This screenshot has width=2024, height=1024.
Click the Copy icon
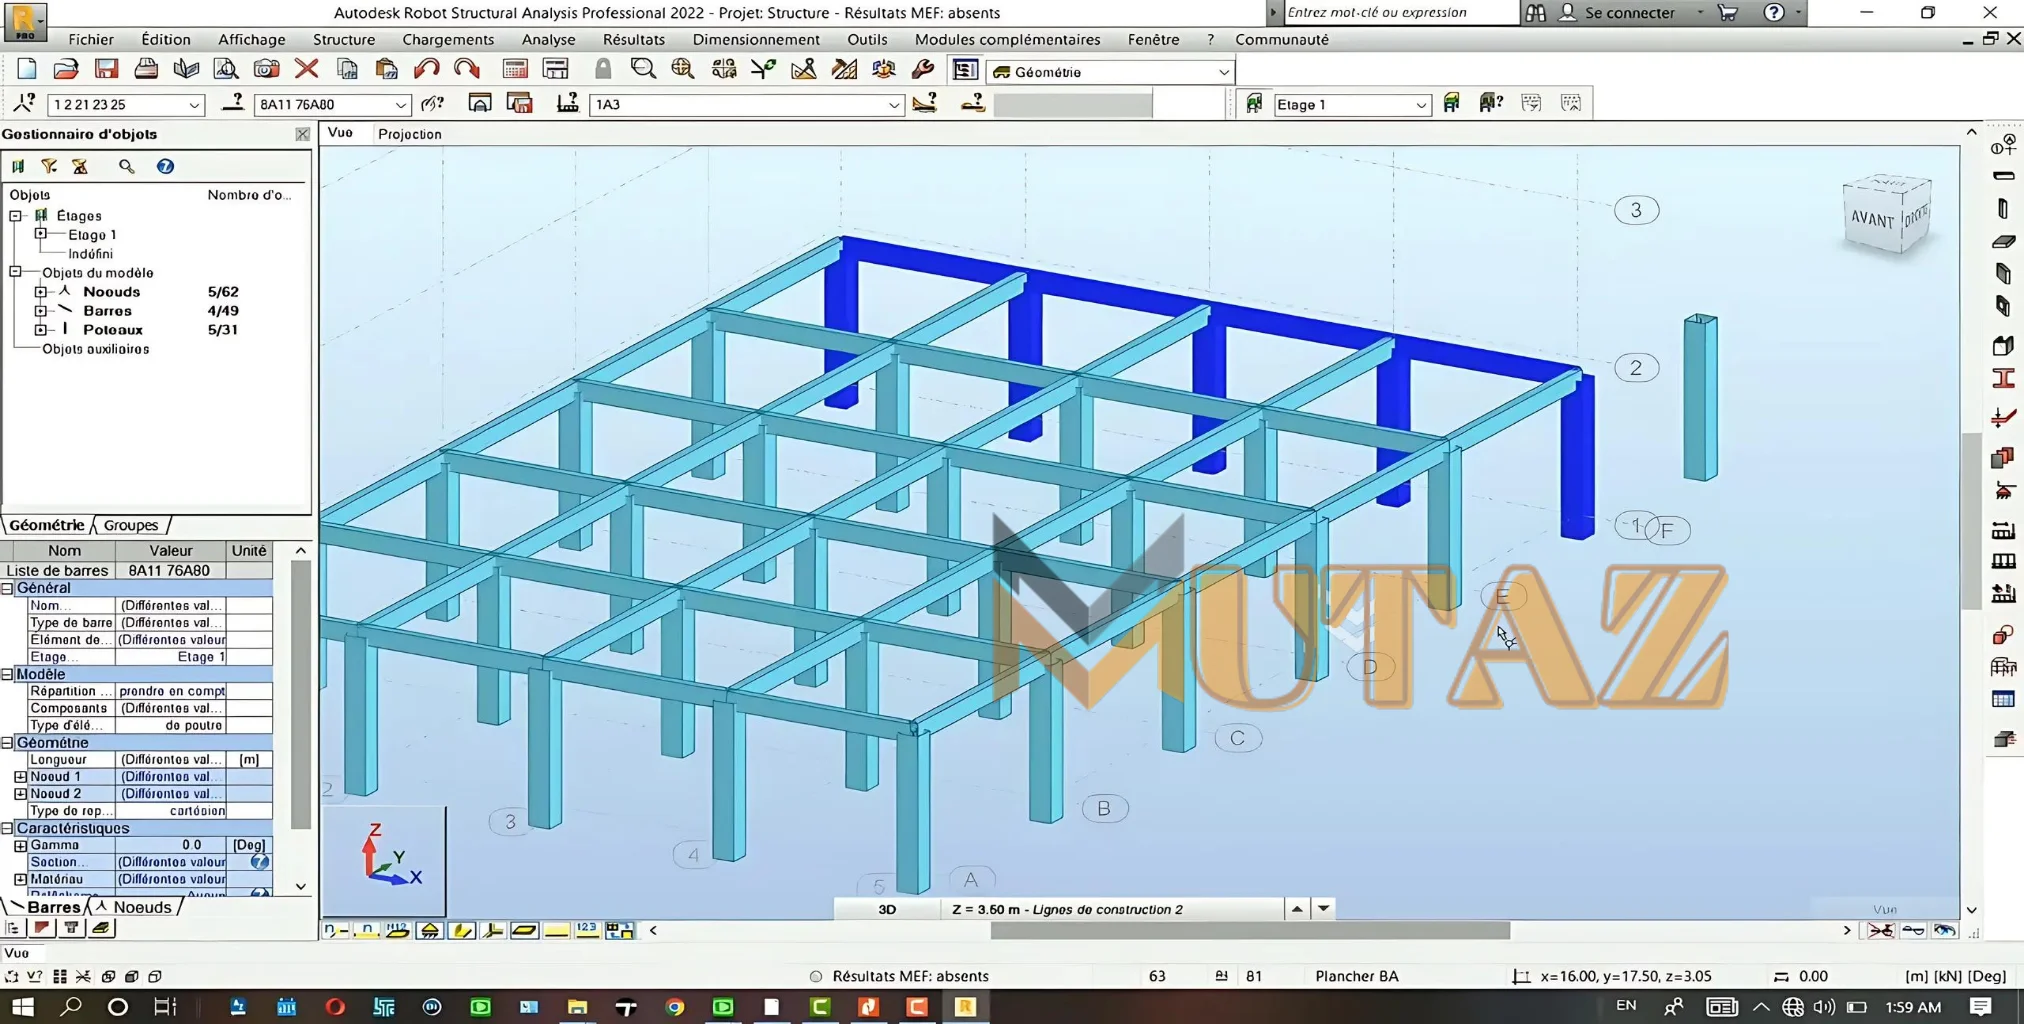coord(347,69)
